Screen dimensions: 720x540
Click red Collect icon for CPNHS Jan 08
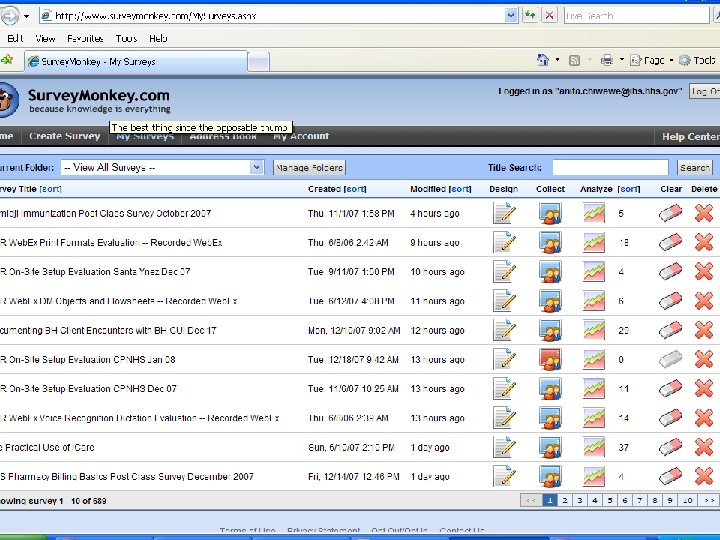550,360
